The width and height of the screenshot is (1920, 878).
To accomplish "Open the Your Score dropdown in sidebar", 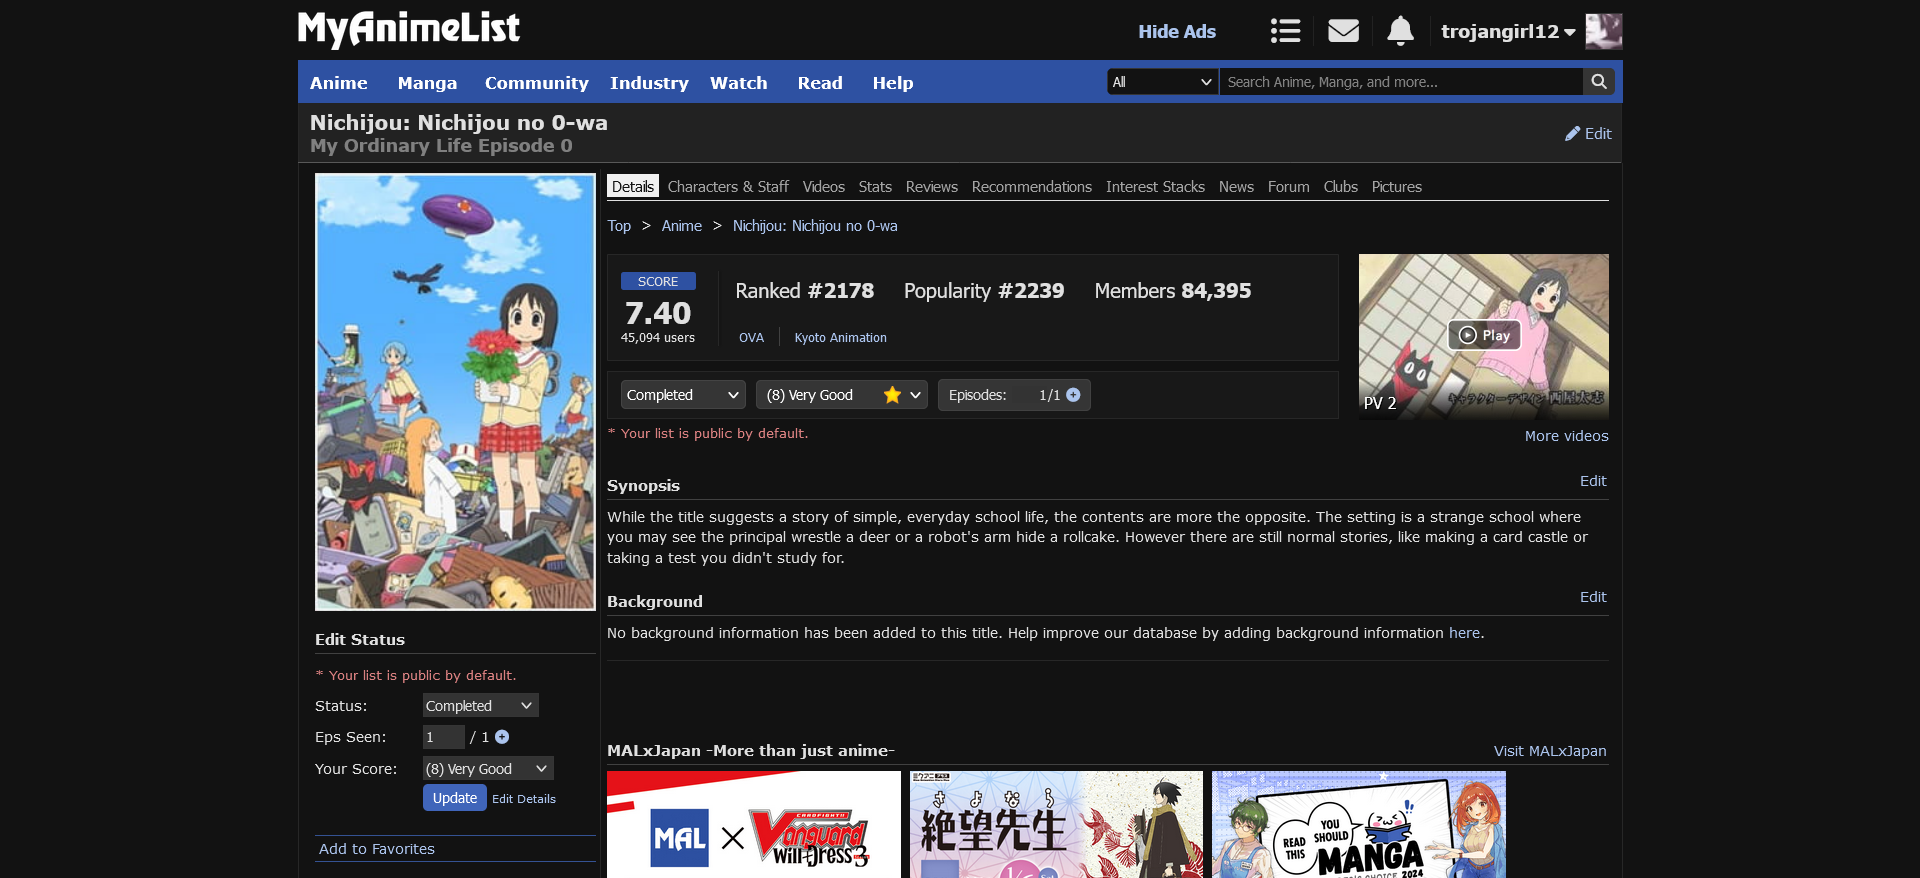I will (488, 769).
